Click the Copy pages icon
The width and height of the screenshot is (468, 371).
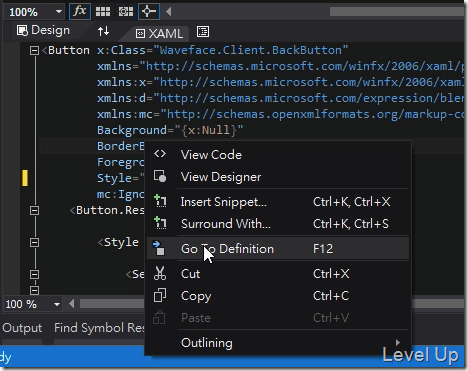[160, 295]
